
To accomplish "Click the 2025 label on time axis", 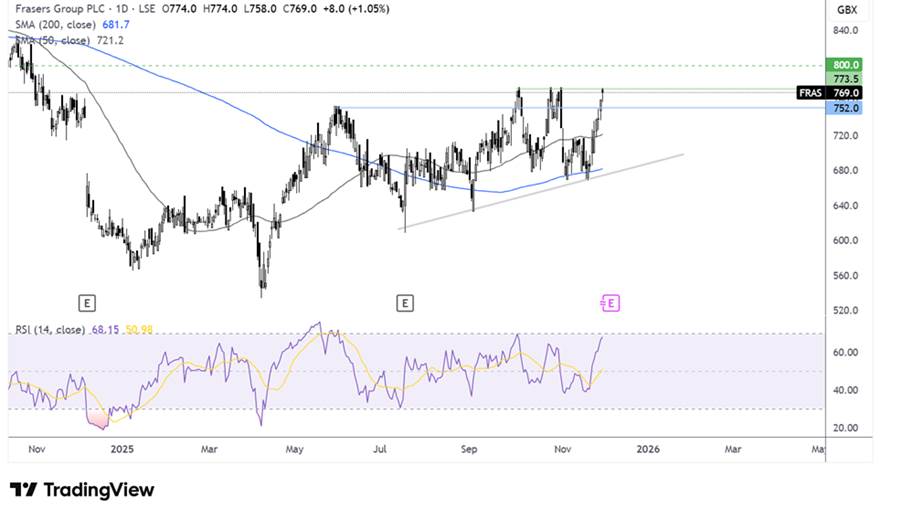I will 124,449.
